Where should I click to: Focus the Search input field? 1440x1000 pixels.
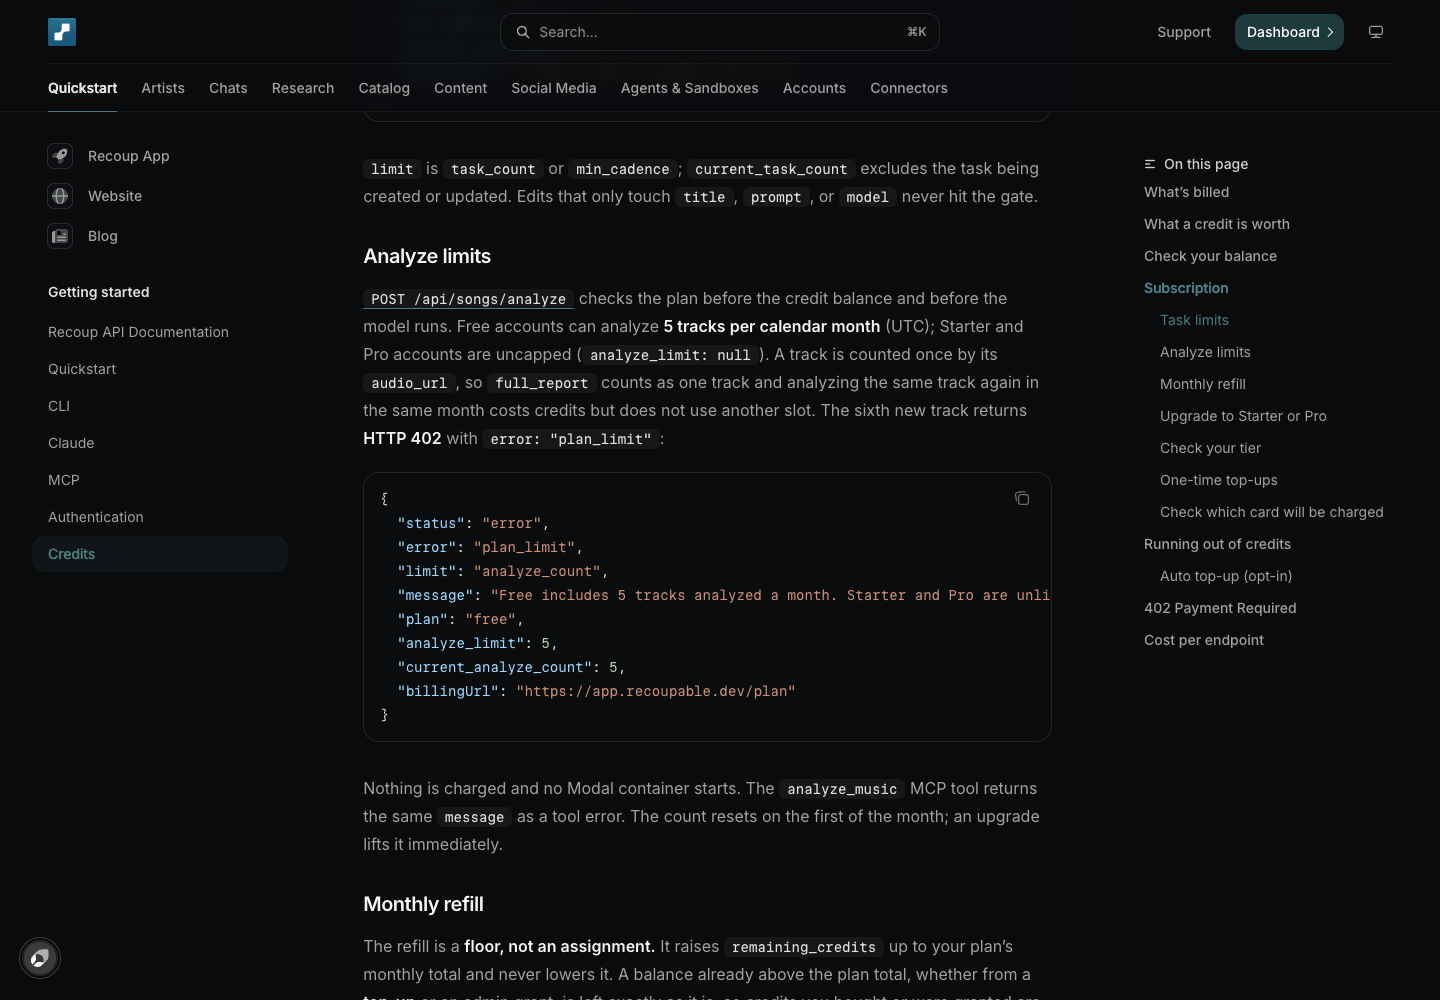coord(720,32)
